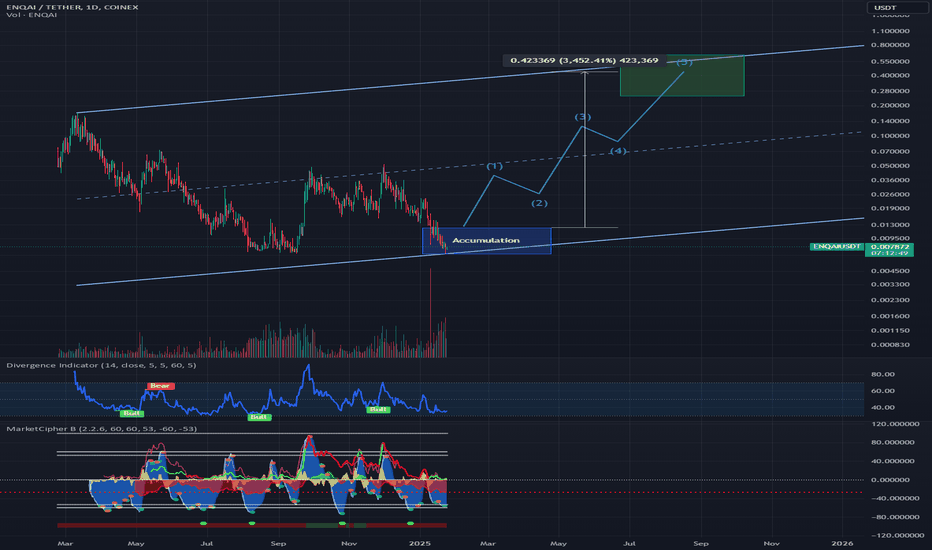Select the Vol · ENQAI volume legend
This screenshot has height=550, width=932.
pos(32,15)
